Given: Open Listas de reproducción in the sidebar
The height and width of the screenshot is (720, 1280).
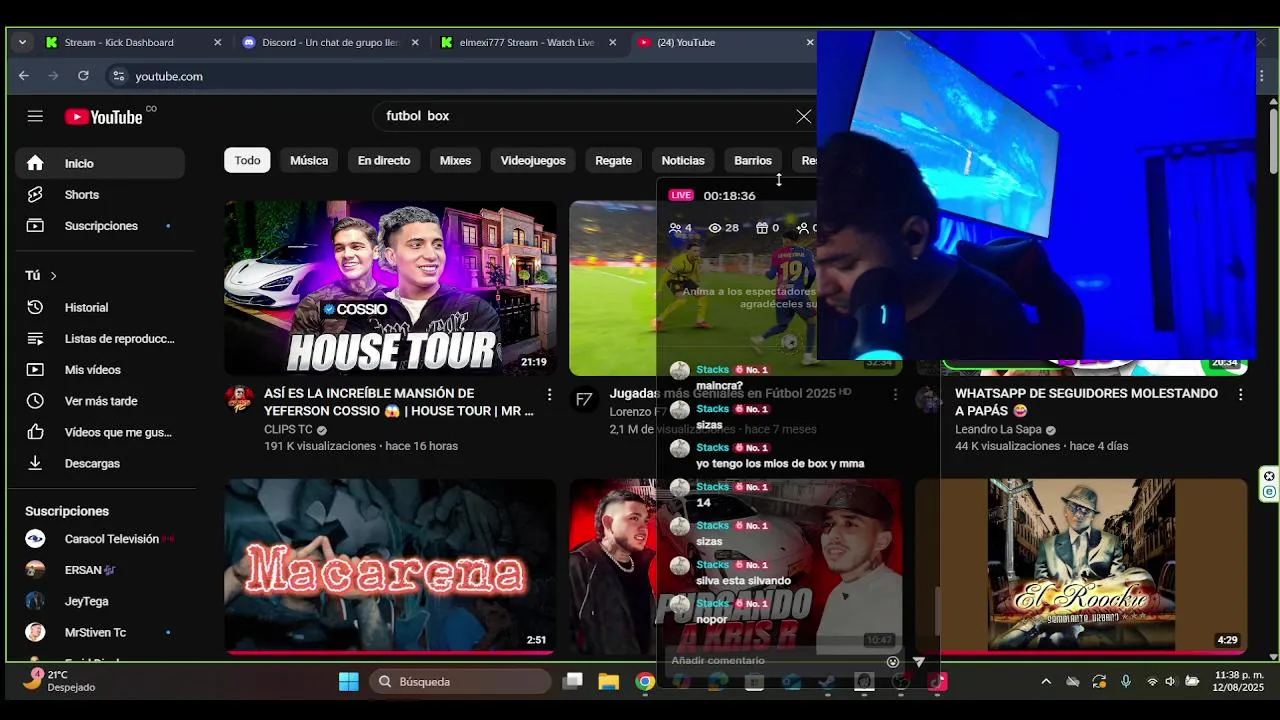Looking at the screenshot, I should (x=100, y=339).
